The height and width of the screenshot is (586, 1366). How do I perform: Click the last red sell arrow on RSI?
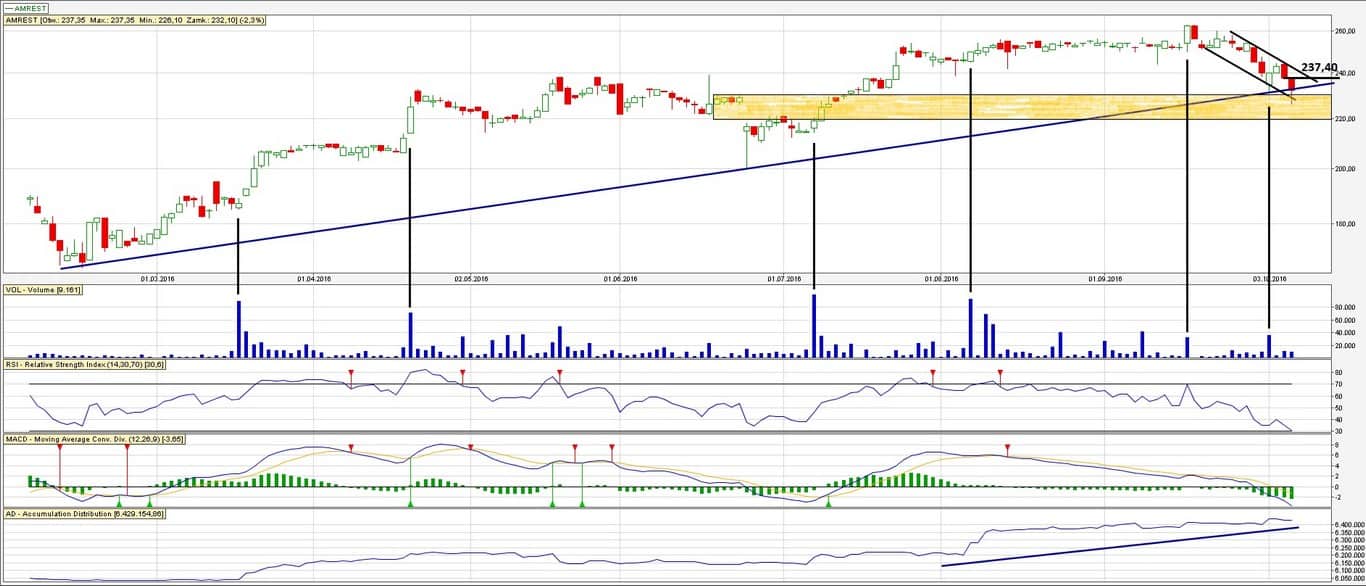click(x=1000, y=374)
